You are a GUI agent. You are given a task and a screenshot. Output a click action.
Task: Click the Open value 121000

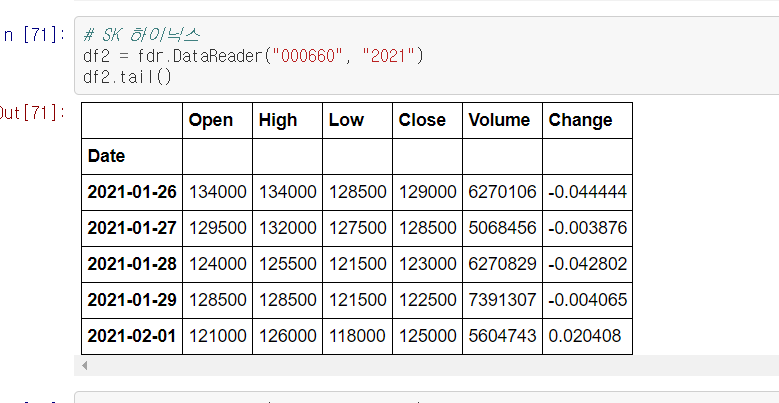217,336
